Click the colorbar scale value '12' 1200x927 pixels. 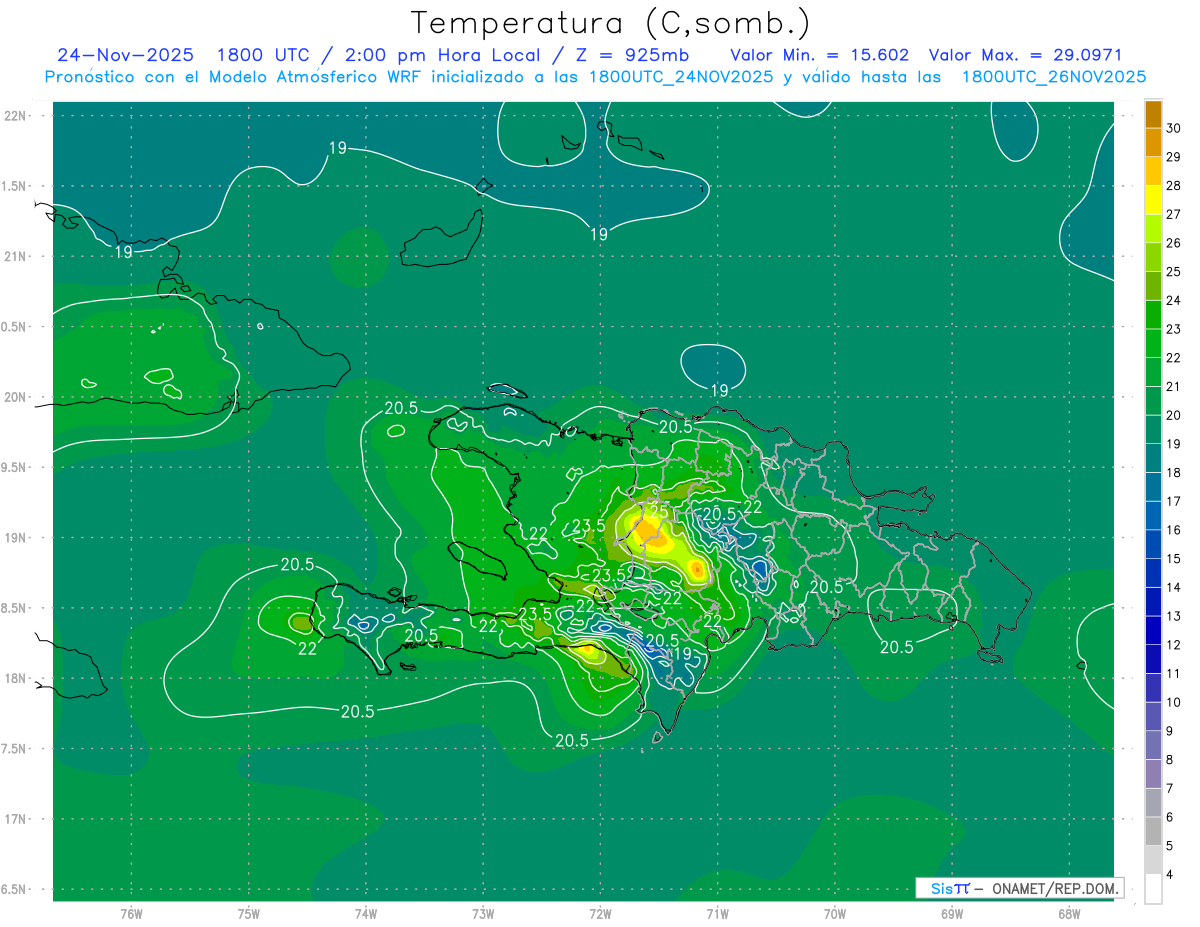1173,645
